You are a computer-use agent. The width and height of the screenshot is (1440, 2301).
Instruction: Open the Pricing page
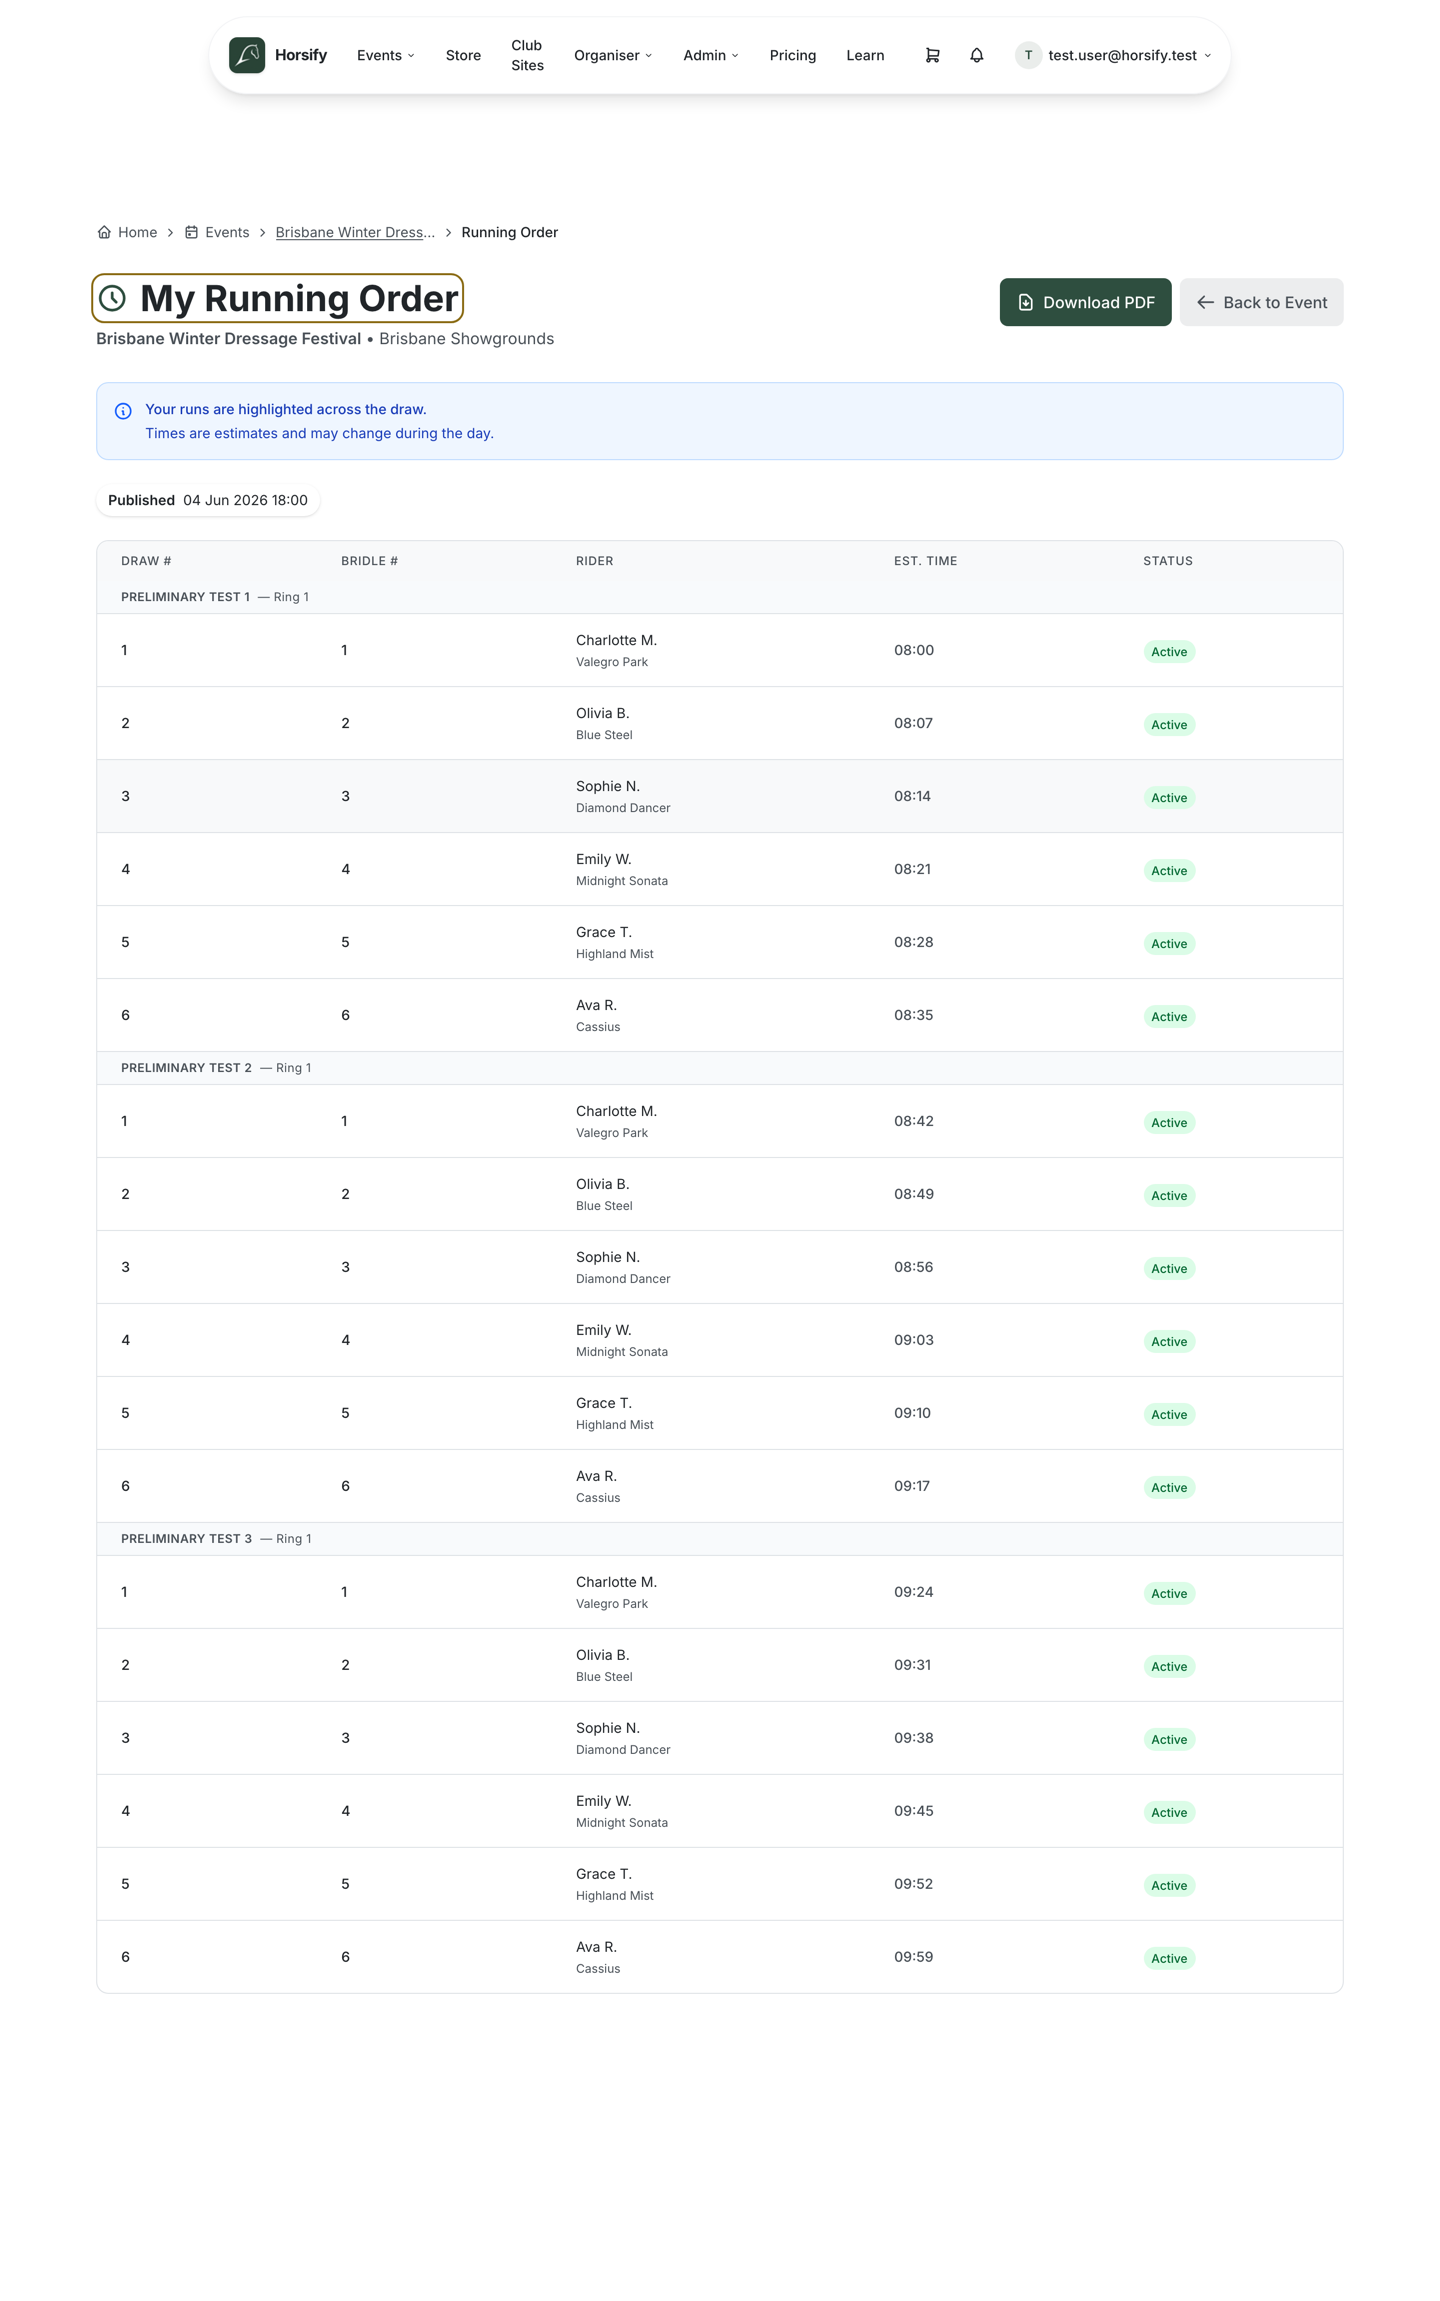point(793,55)
